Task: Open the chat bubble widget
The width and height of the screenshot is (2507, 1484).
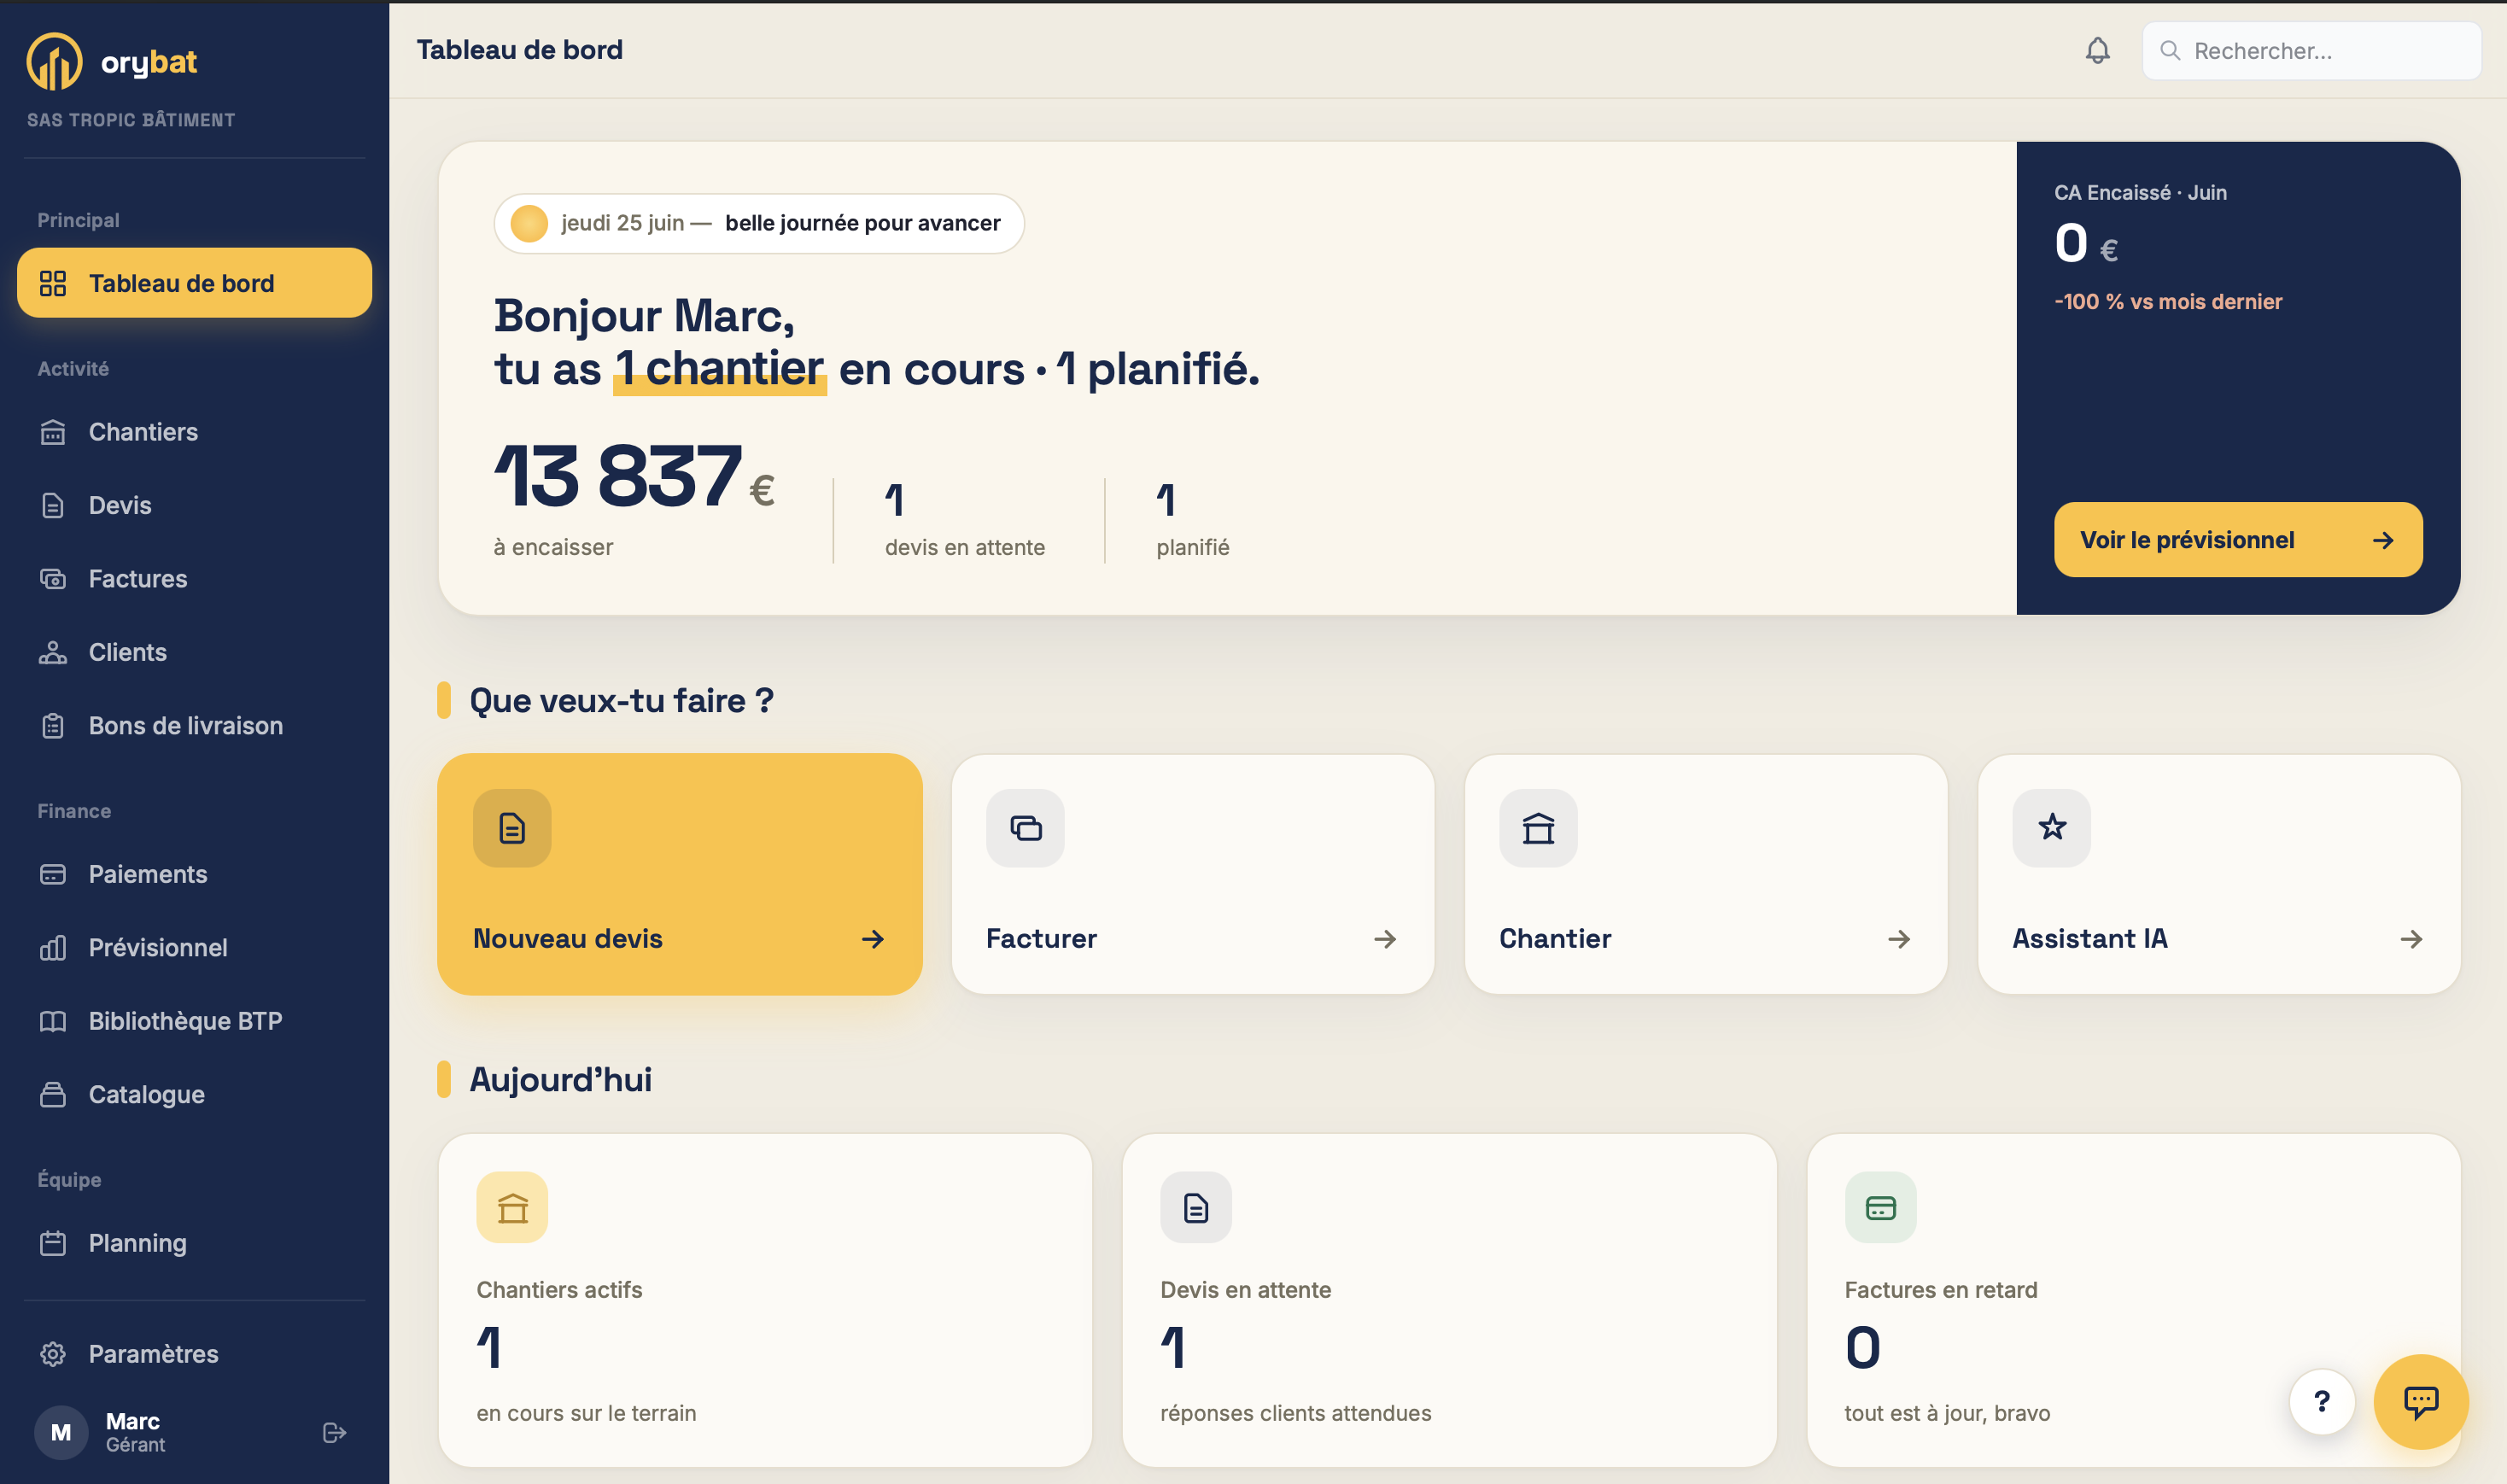Action: click(x=2420, y=1401)
